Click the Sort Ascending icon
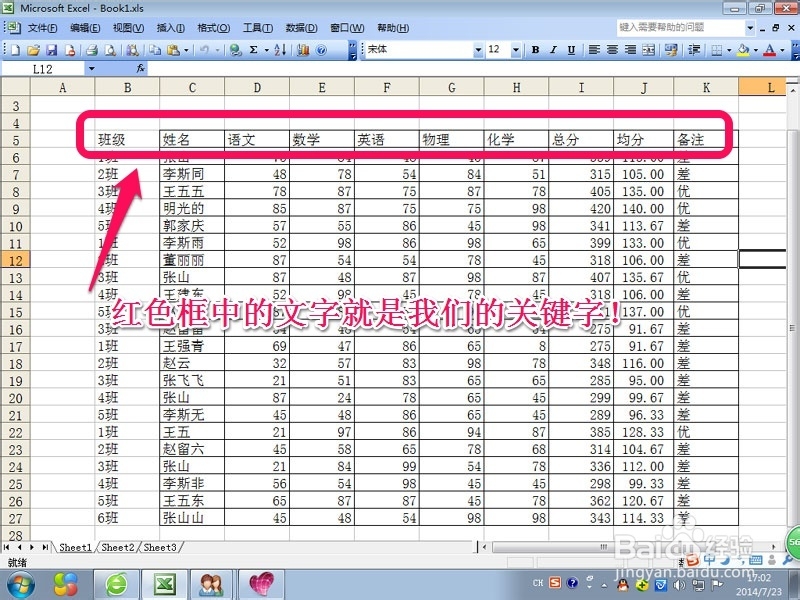Screen dimensions: 800x600 280,49
